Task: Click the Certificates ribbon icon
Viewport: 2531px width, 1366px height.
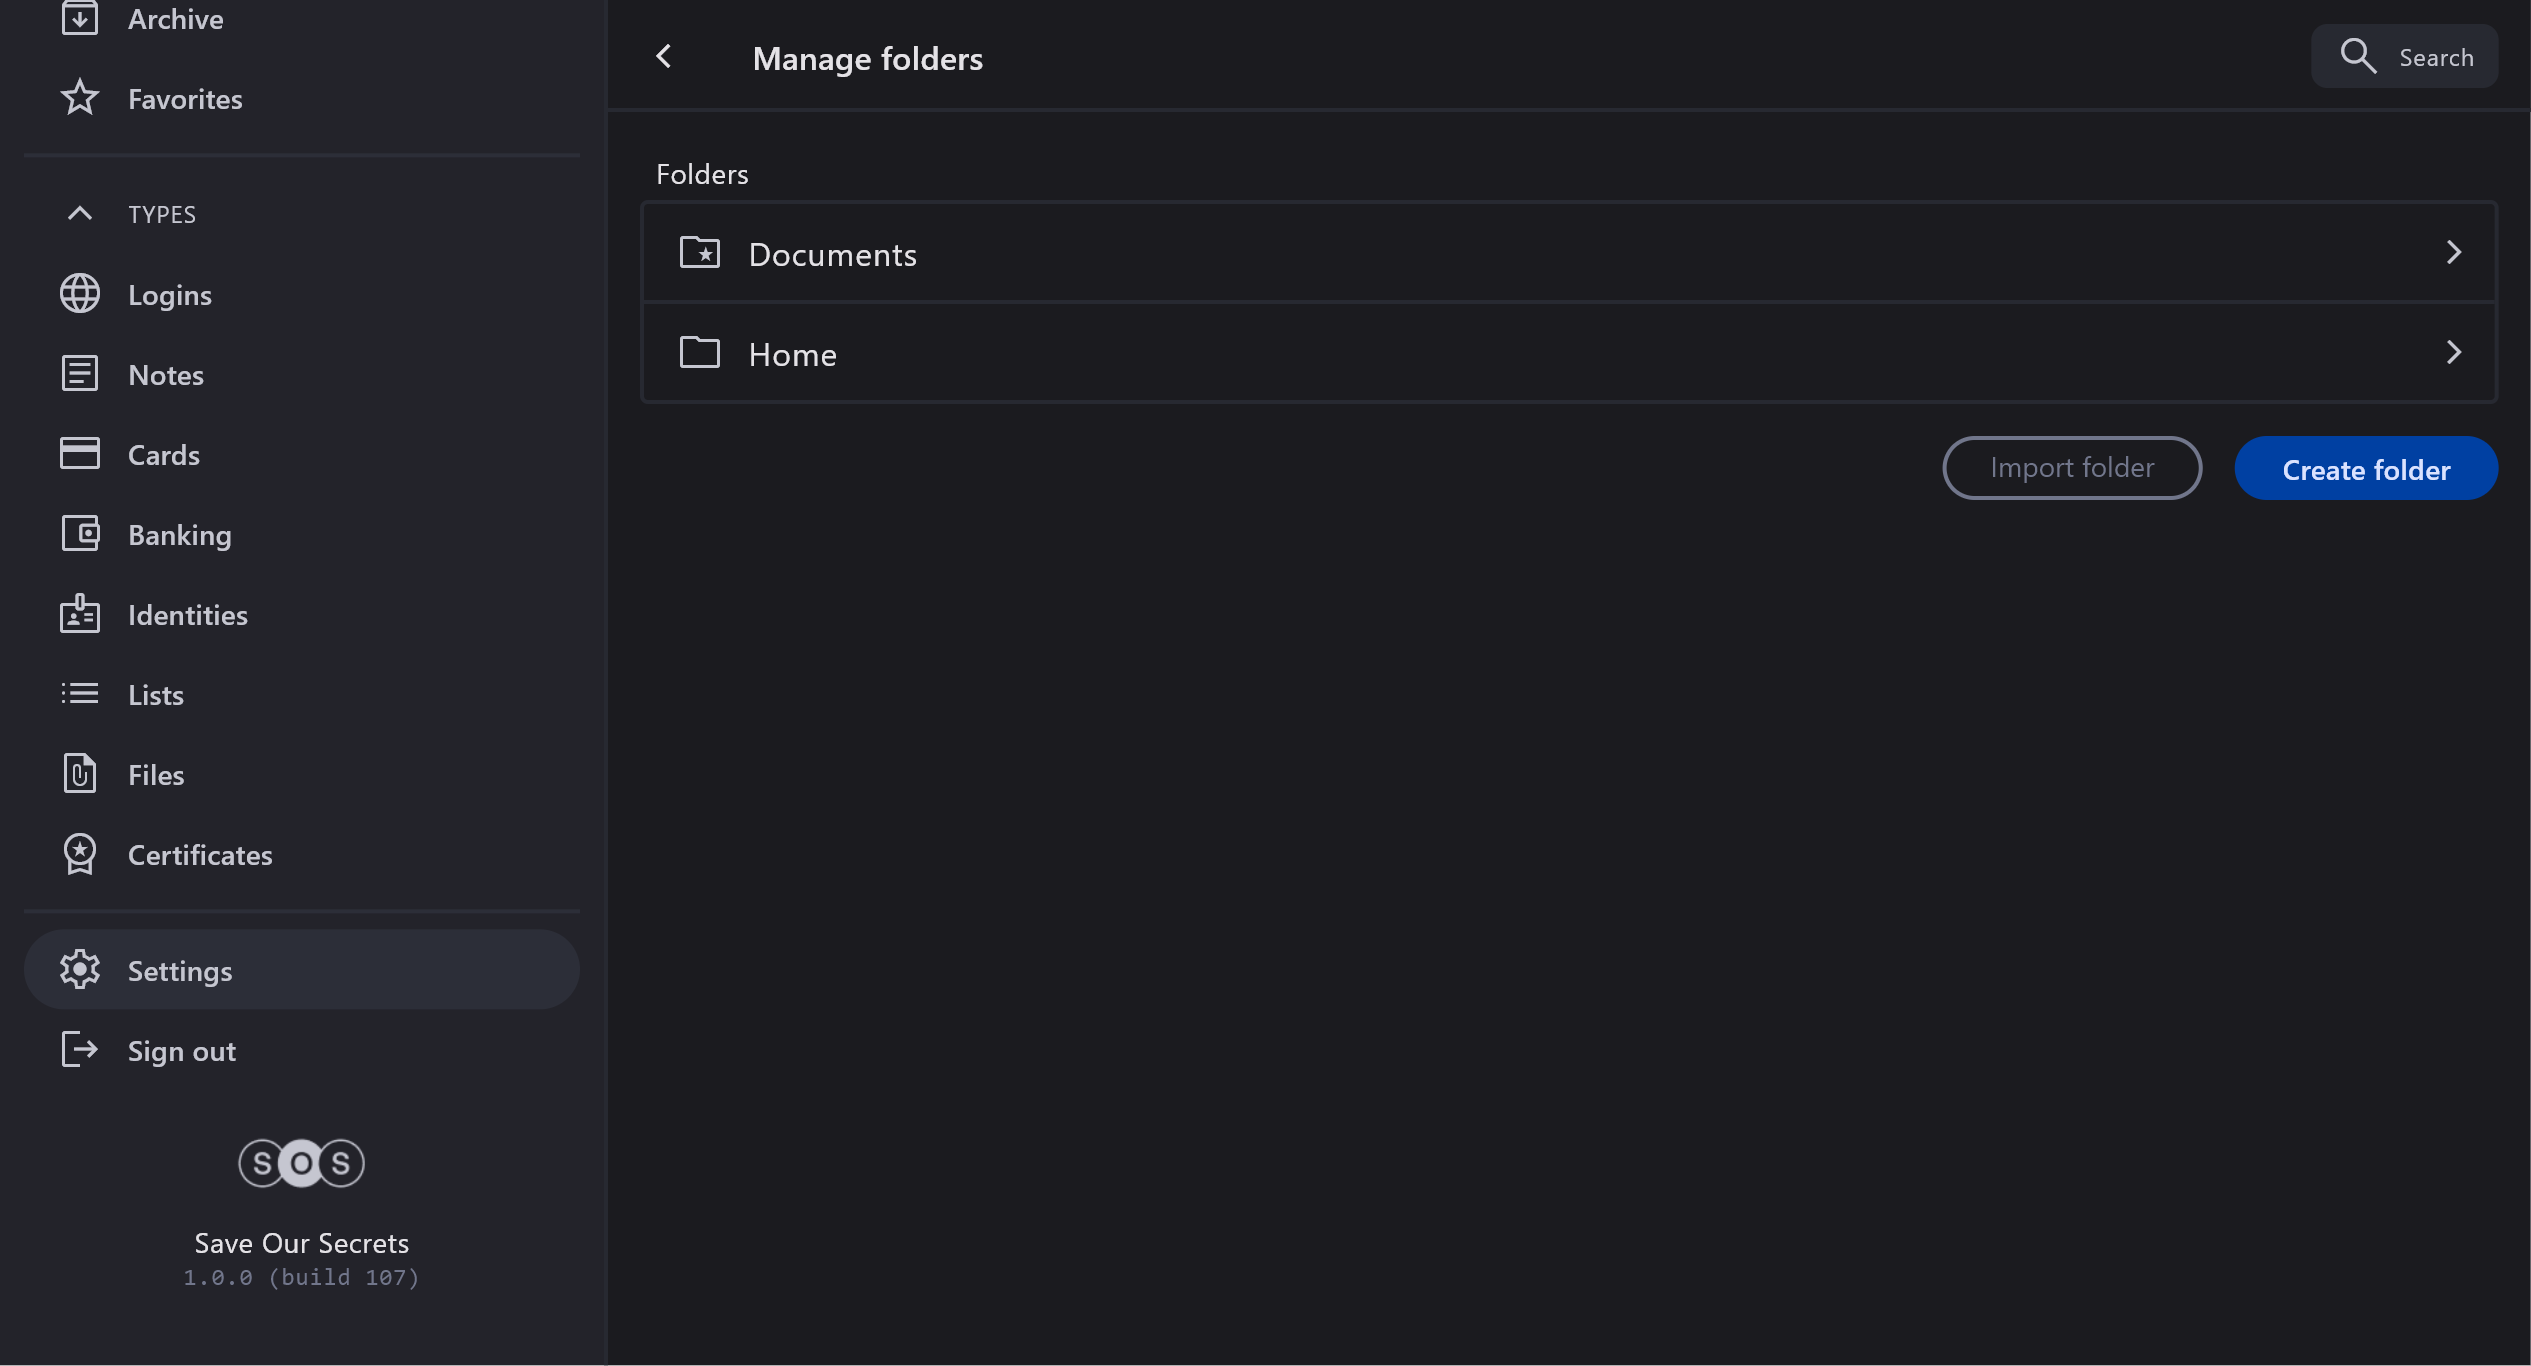Action: [79, 854]
